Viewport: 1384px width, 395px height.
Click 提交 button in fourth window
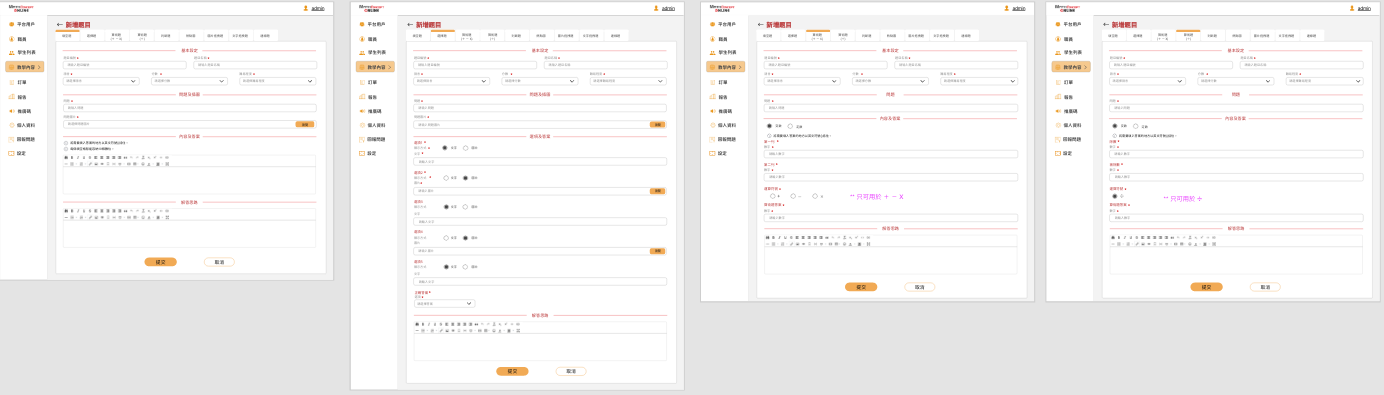pyautogui.click(x=1206, y=287)
